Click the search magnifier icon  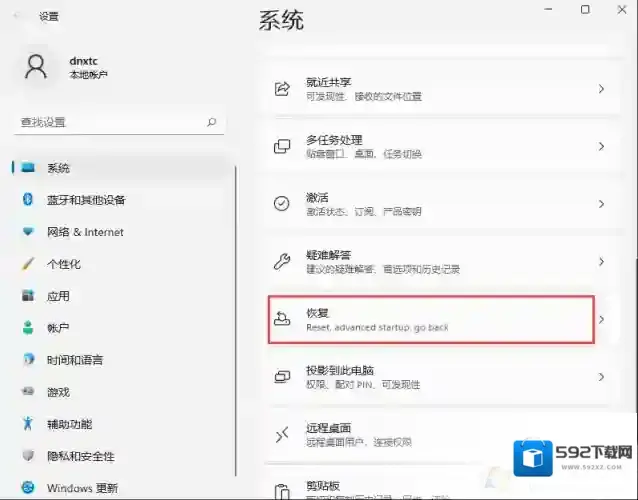click(211, 122)
